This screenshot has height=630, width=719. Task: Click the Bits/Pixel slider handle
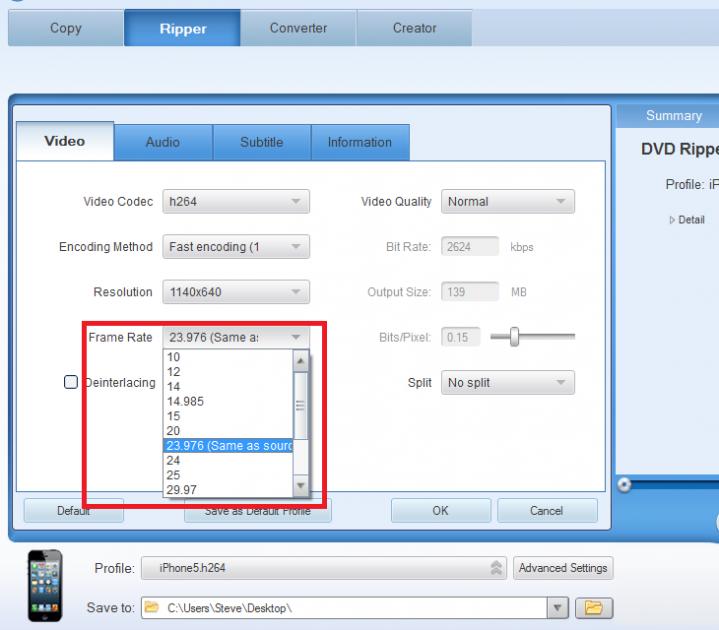(x=514, y=337)
